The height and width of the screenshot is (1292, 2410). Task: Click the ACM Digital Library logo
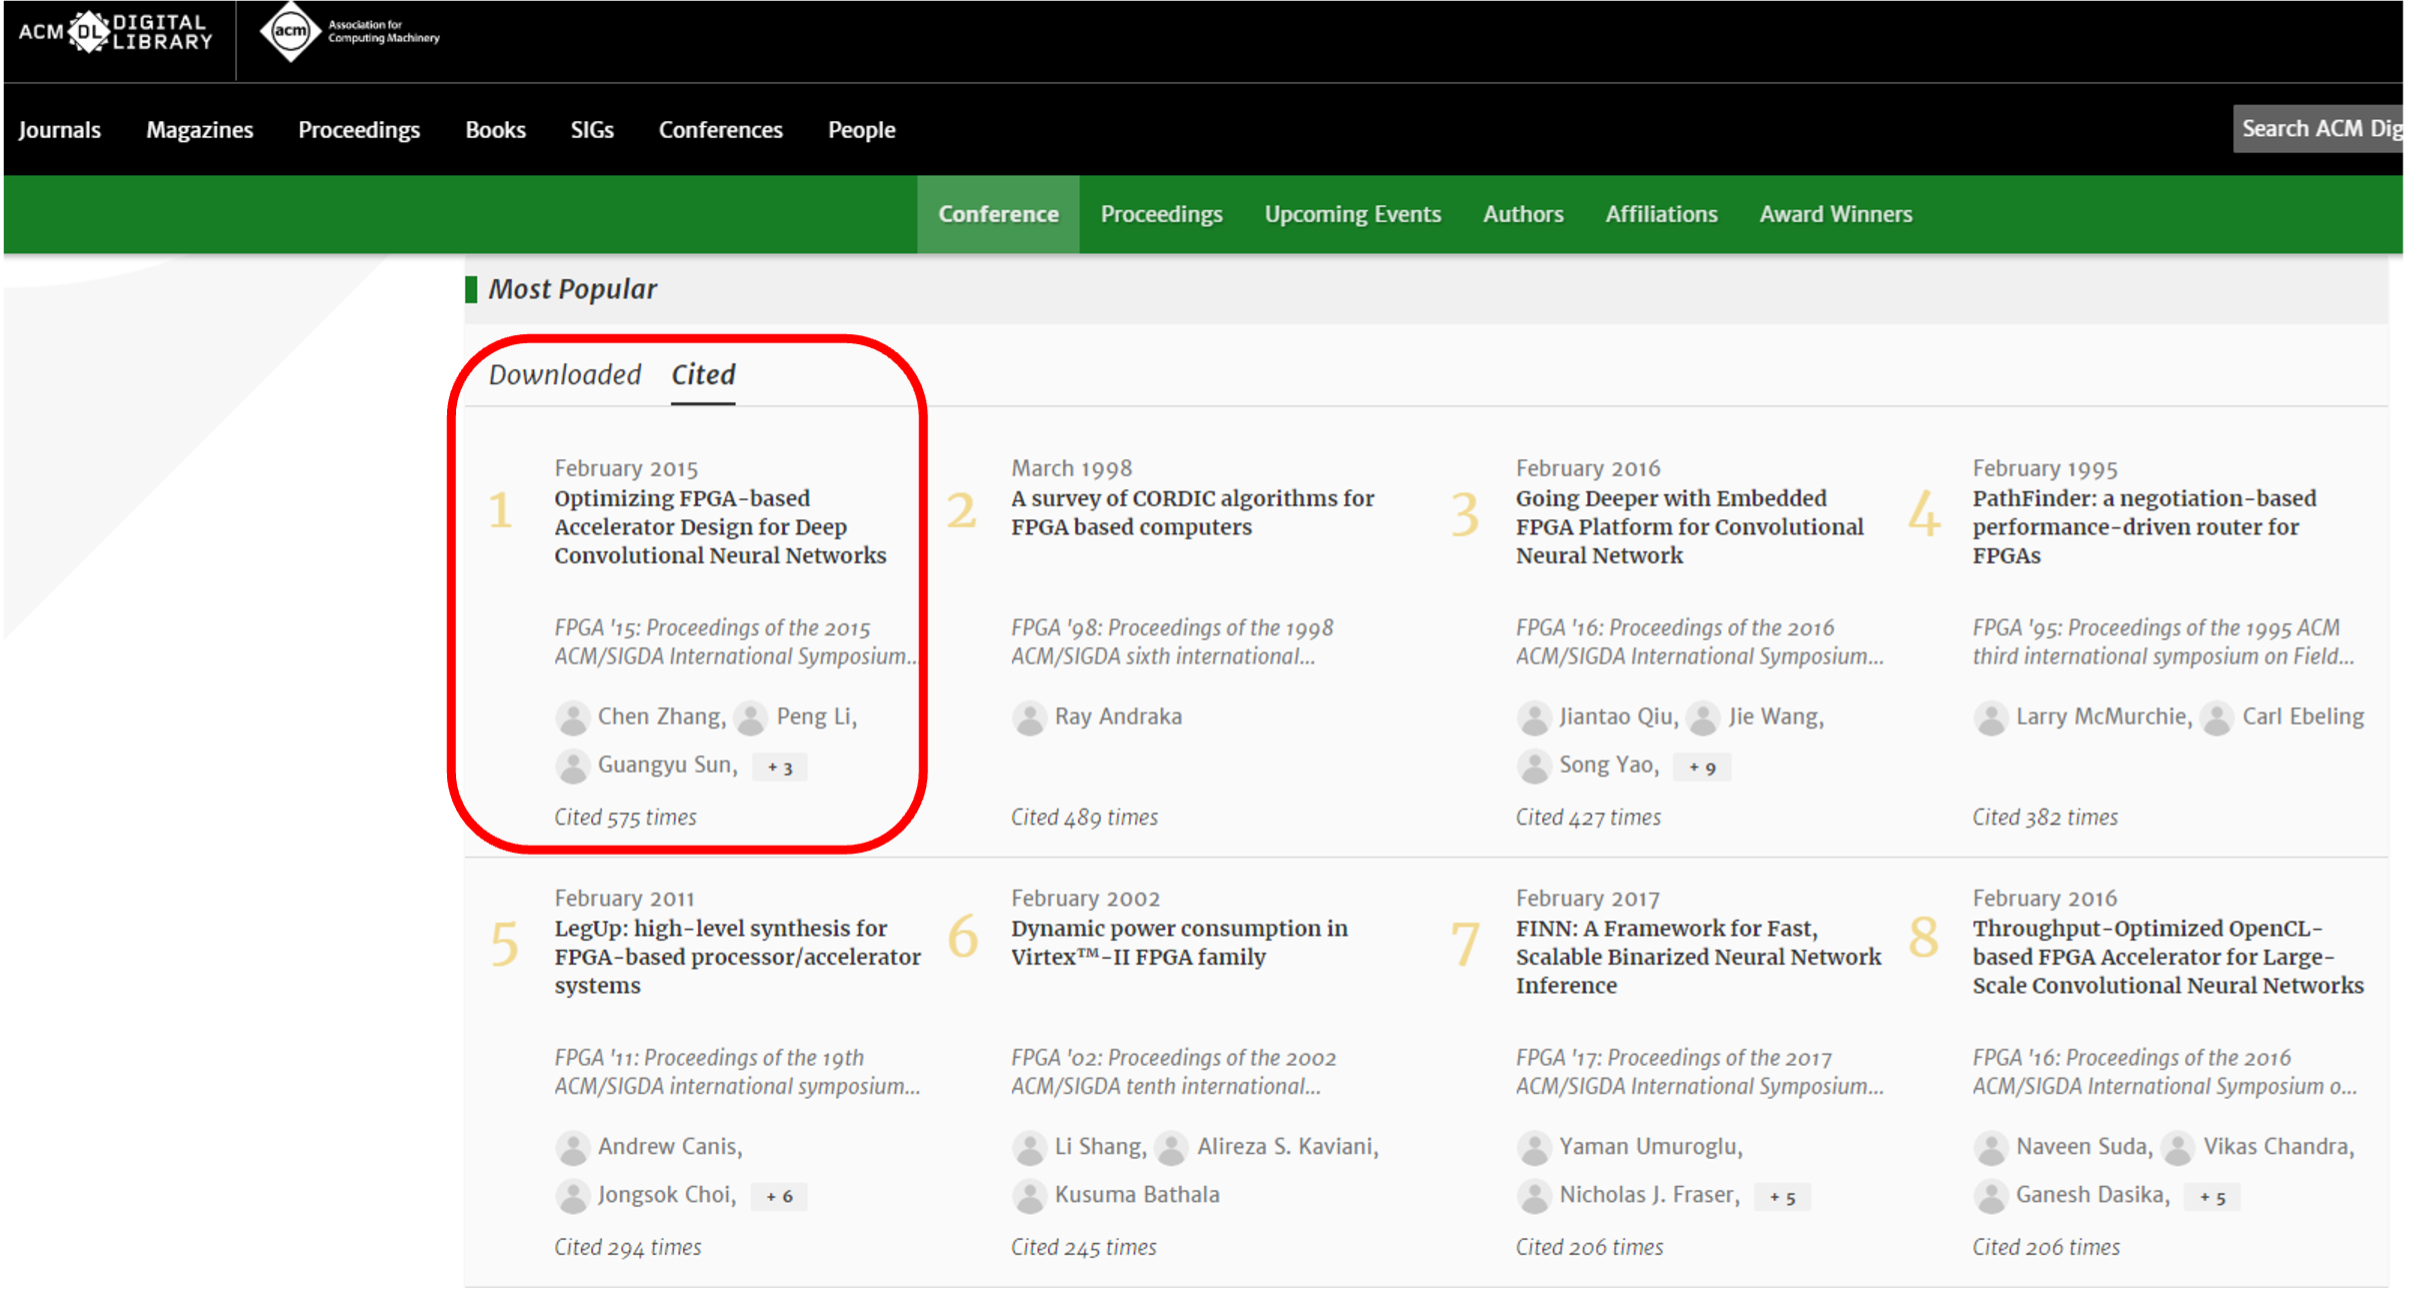[116, 33]
